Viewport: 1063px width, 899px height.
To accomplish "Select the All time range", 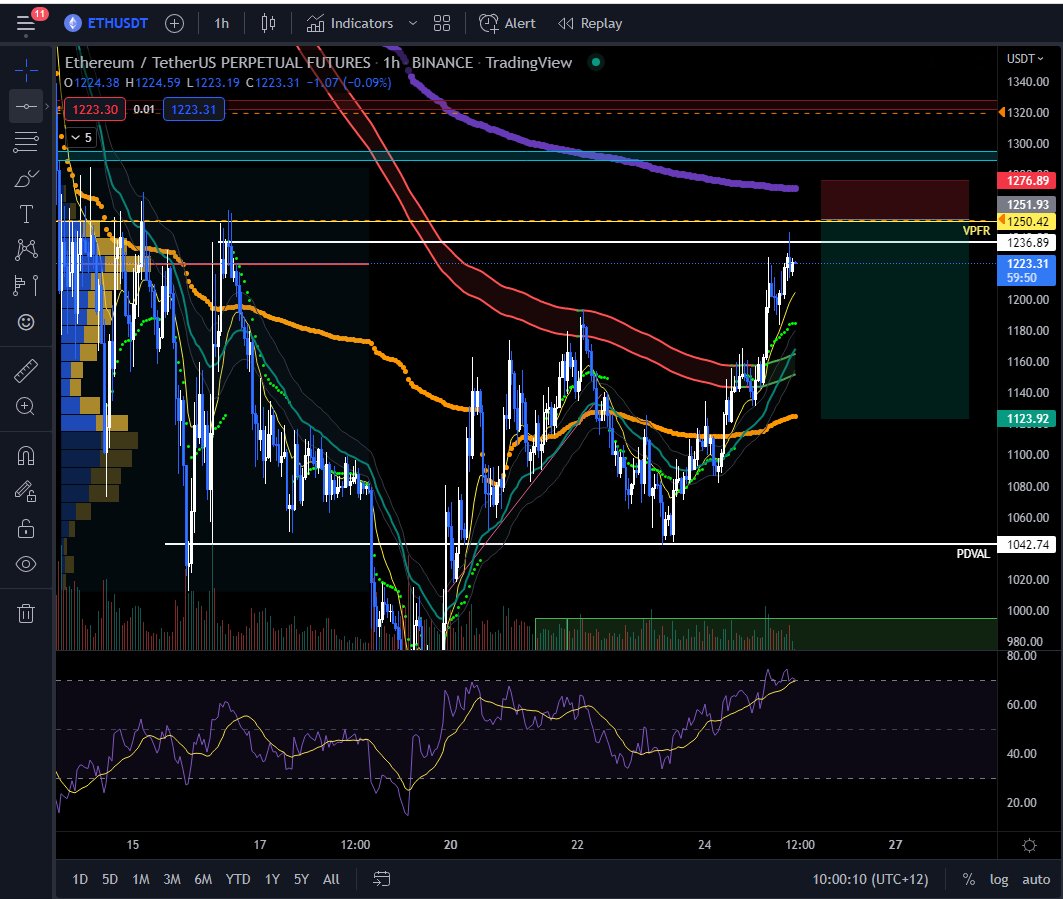I will tap(331, 879).
